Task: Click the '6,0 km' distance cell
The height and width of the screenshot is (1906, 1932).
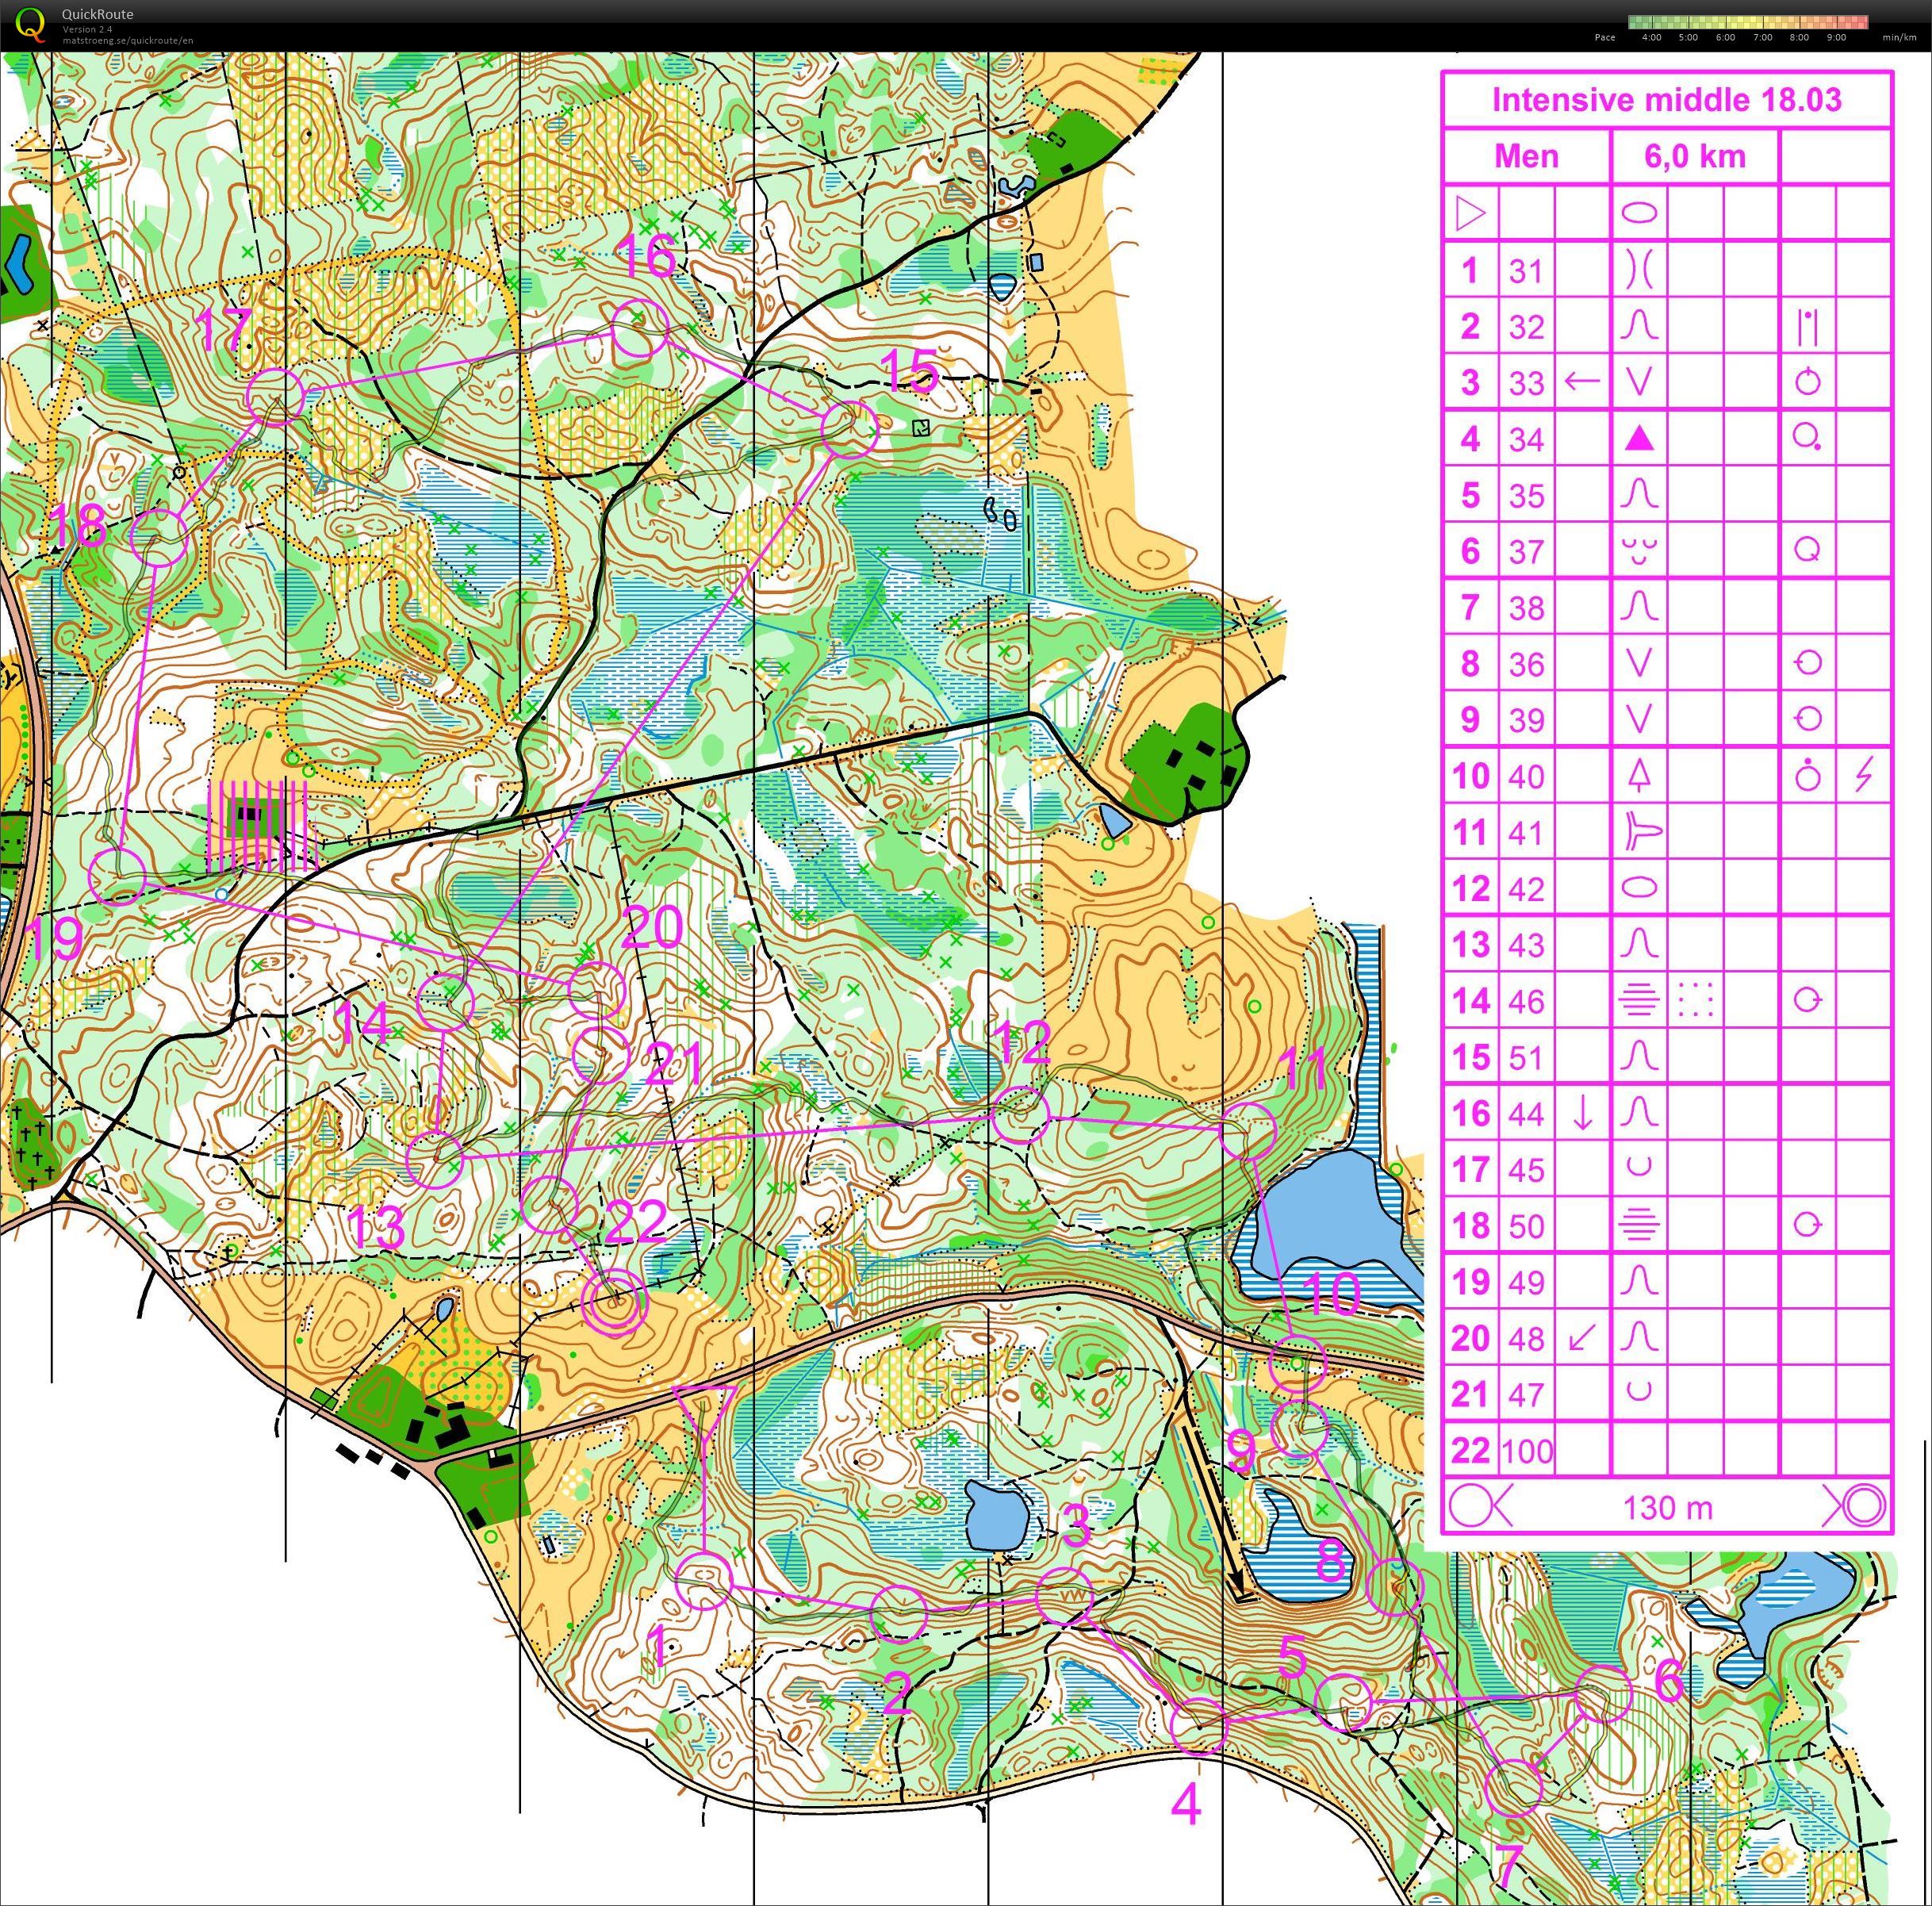Action: [x=1694, y=157]
